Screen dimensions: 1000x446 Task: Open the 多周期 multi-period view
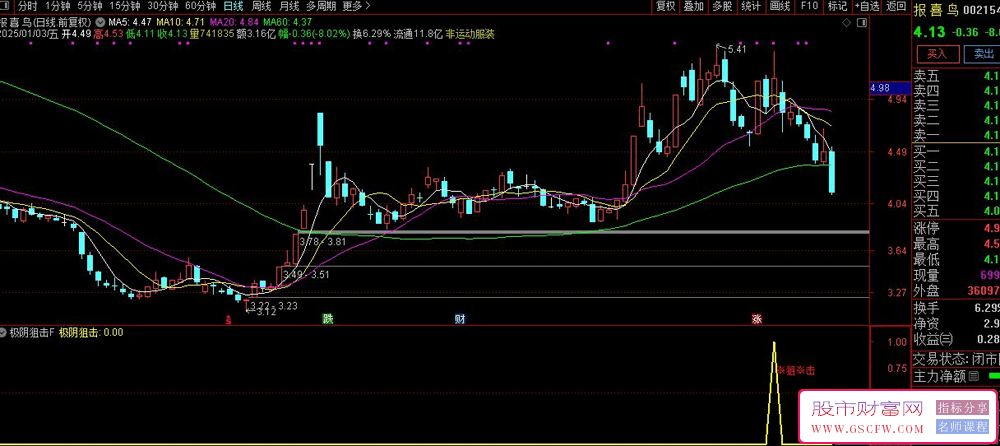[x=321, y=6]
